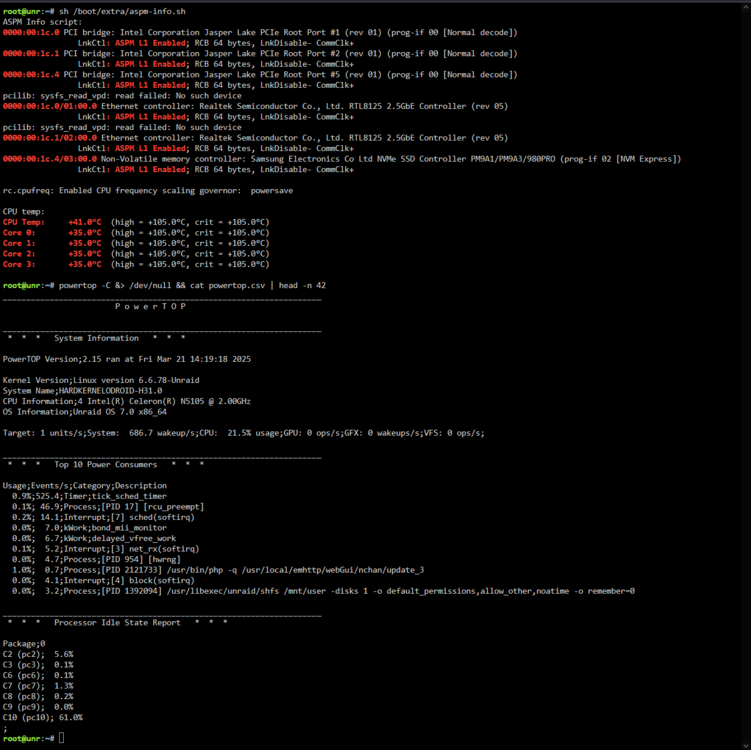
Task: Click the 'Top 10 Power Consumers' header
Action: tap(105, 464)
